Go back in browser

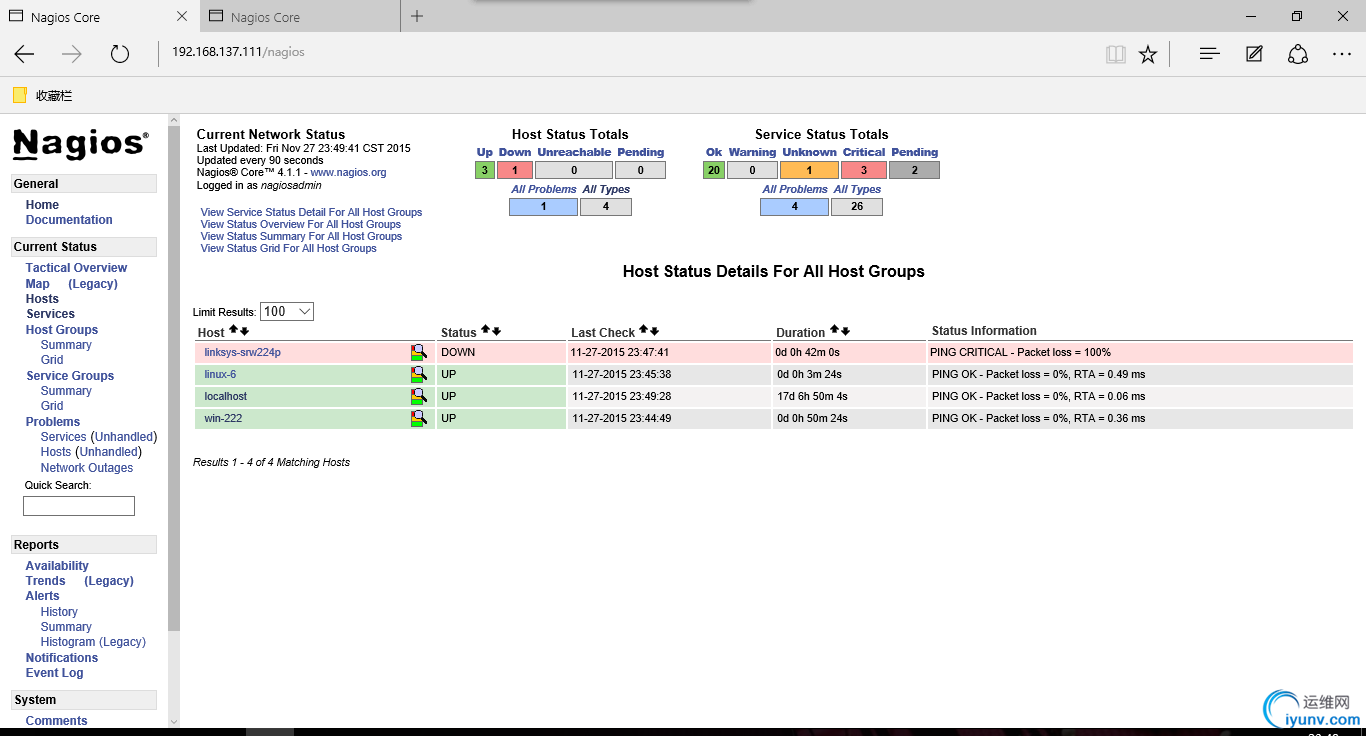(24, 54)
